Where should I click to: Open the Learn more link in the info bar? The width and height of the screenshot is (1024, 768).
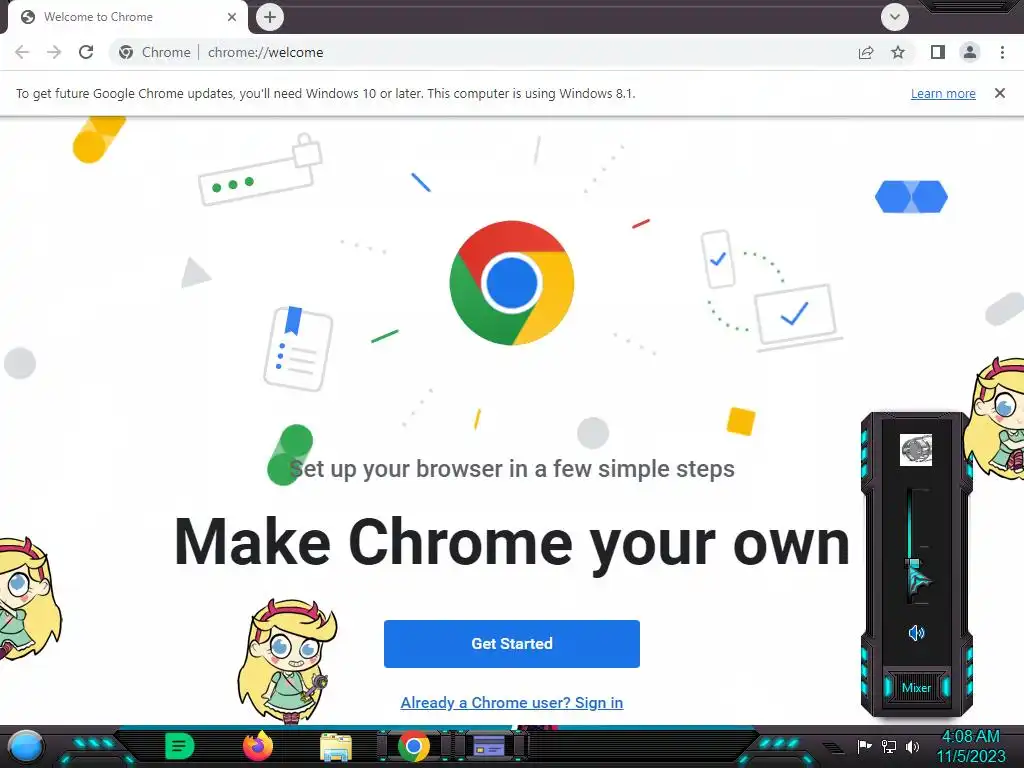(x=943, y=93)
